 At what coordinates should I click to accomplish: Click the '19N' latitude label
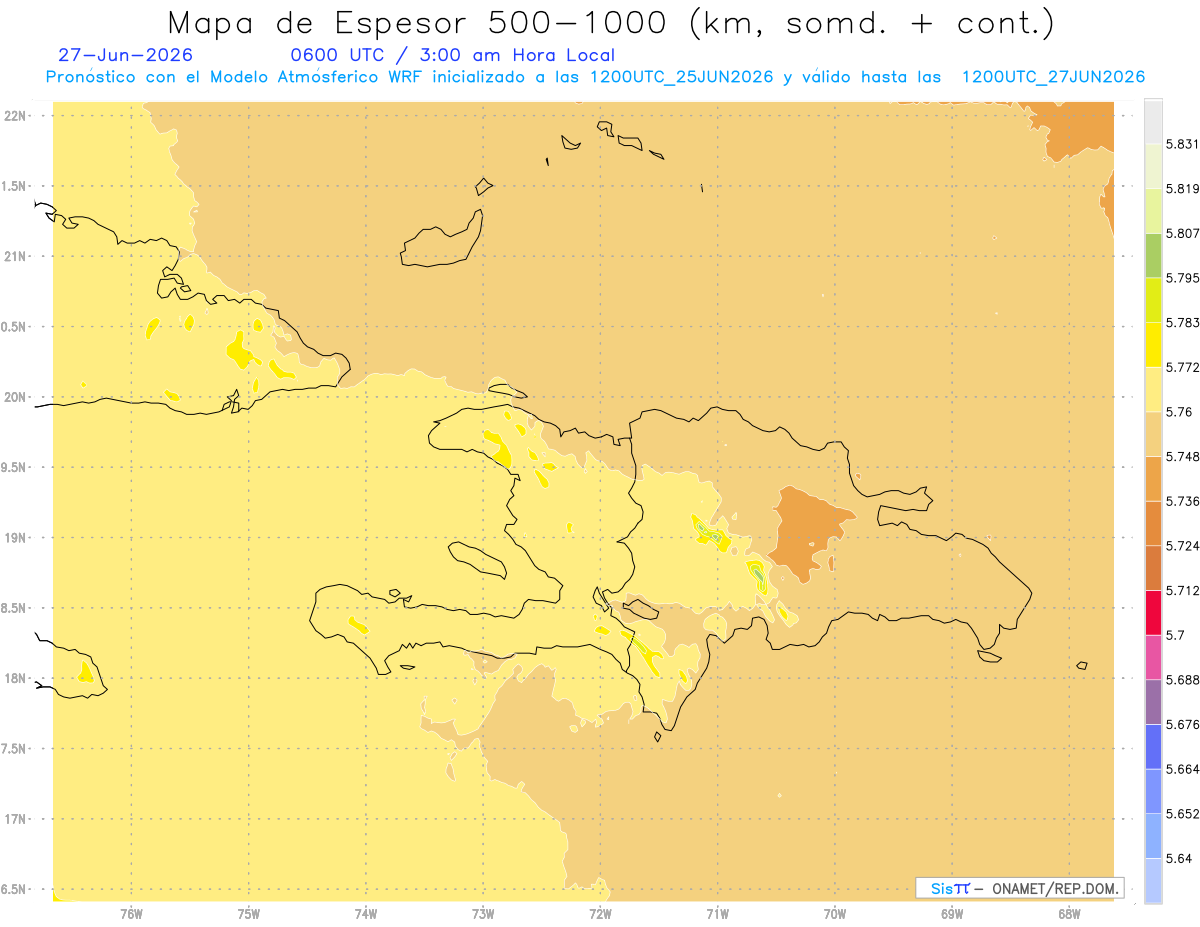click(15, 538)
